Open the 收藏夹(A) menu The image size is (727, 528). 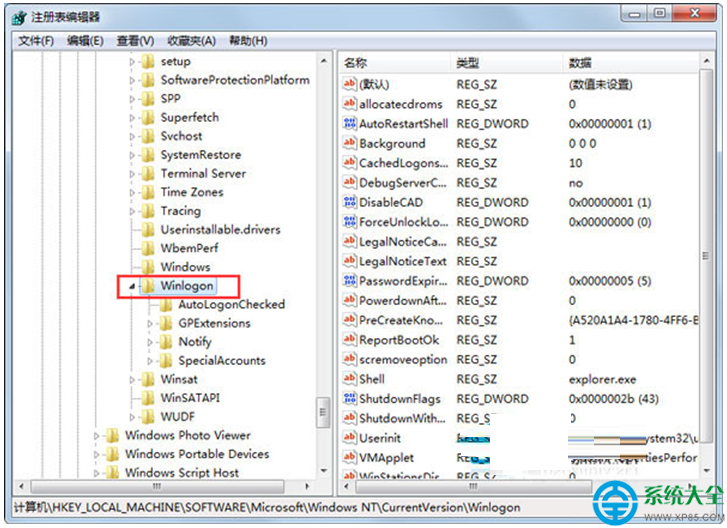click(x=191, y=41)
